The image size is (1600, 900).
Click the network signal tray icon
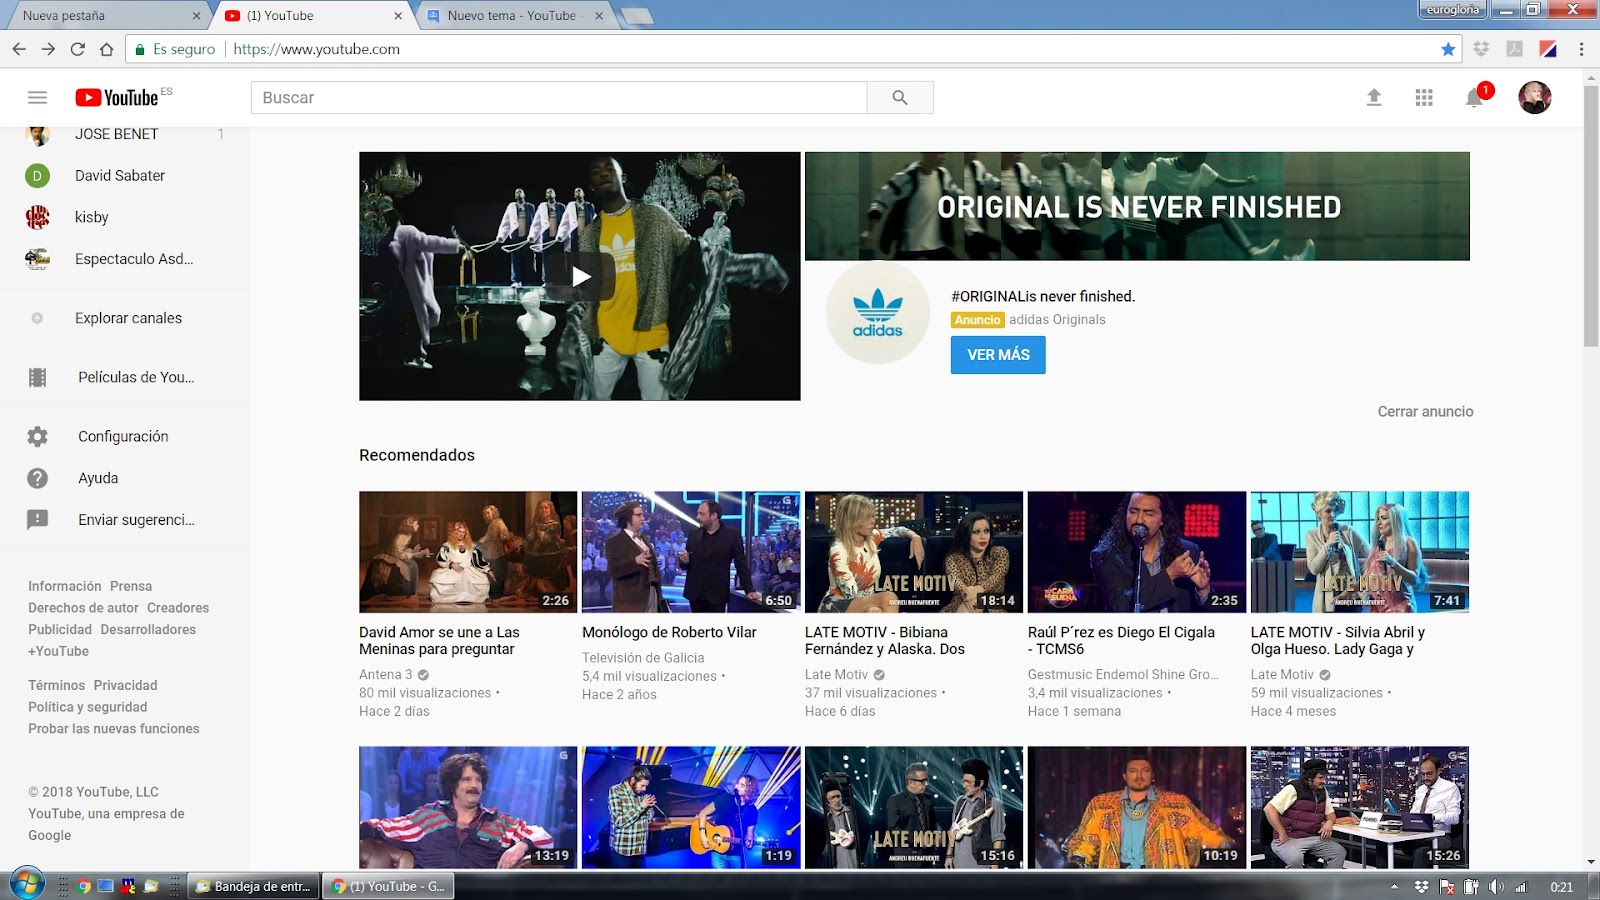(1521, 887)
